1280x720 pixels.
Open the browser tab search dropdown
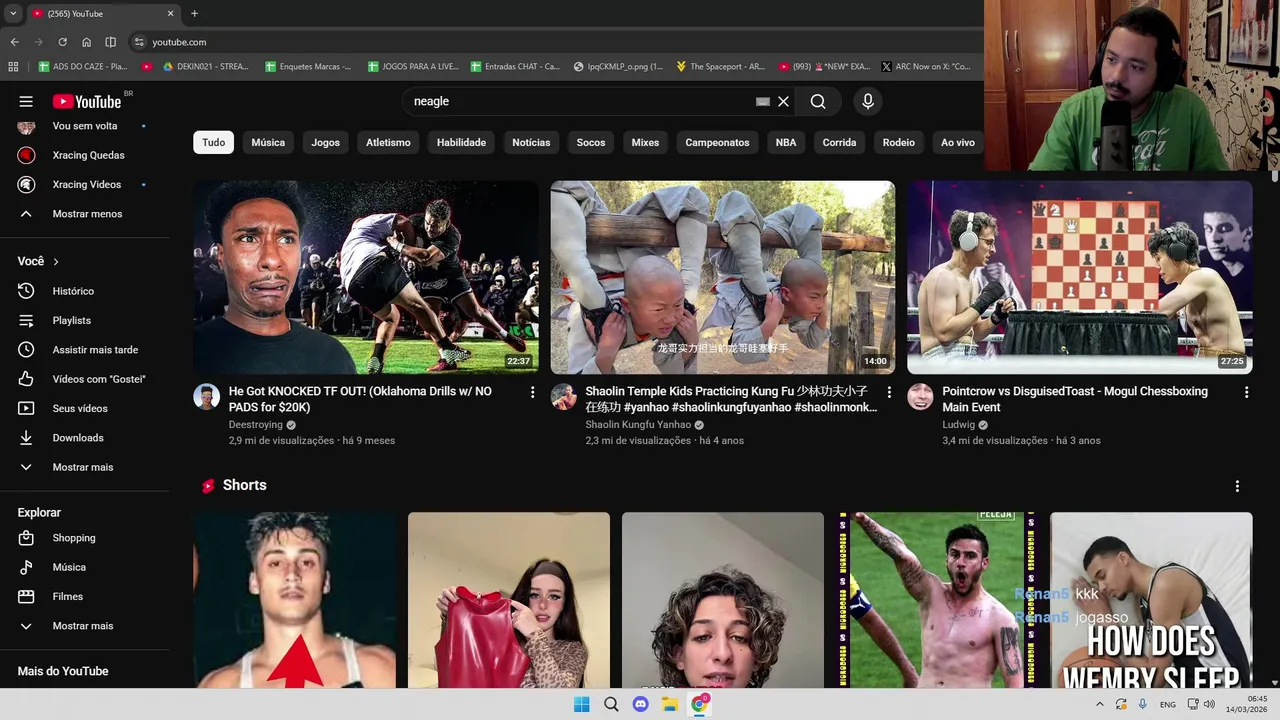tap(13, 14)
